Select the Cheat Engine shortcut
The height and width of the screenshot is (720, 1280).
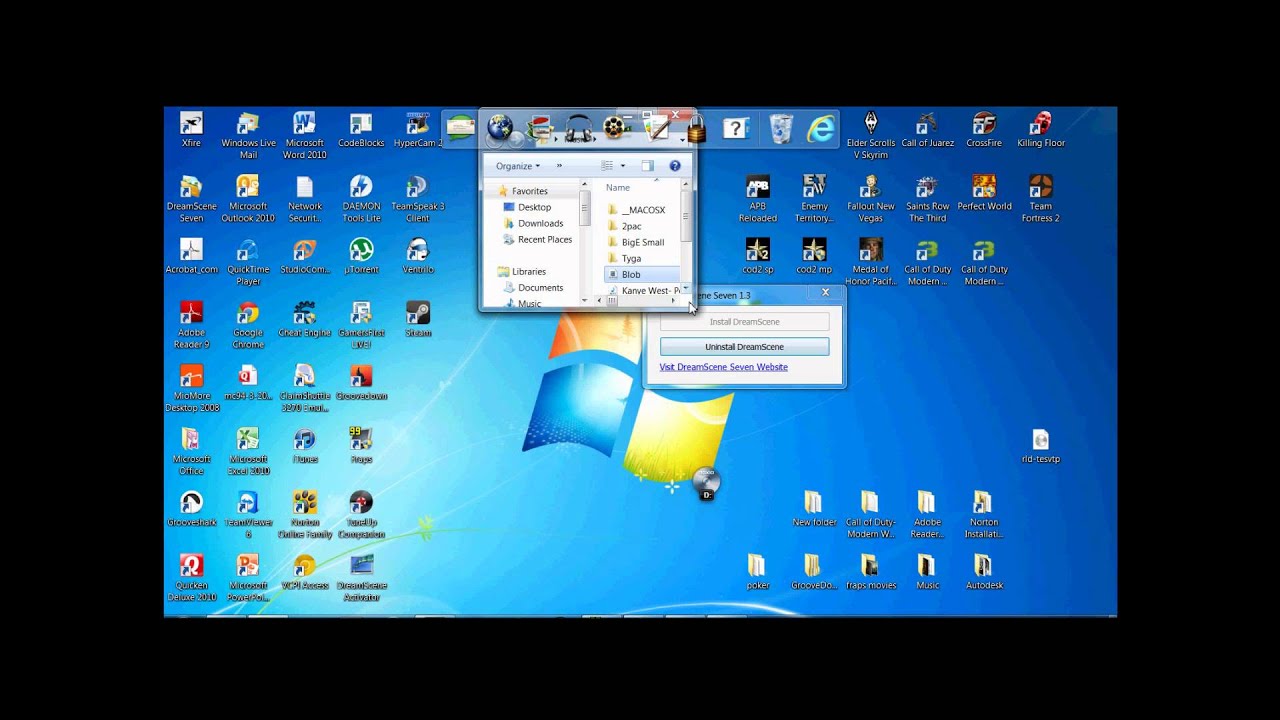point(304,320)
